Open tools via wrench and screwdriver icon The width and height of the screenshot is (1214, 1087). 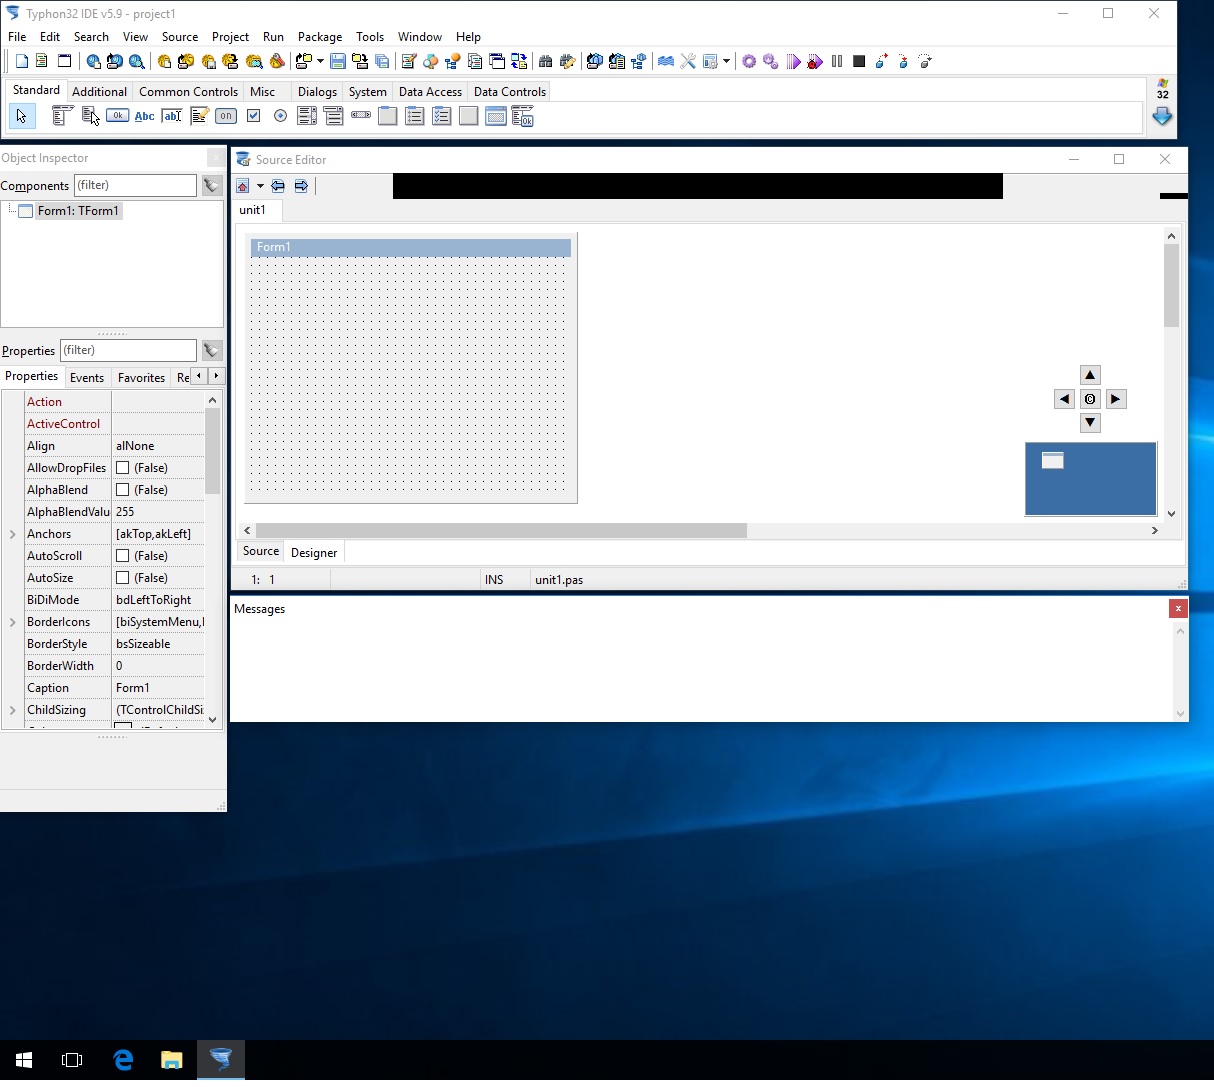(688, 61)
